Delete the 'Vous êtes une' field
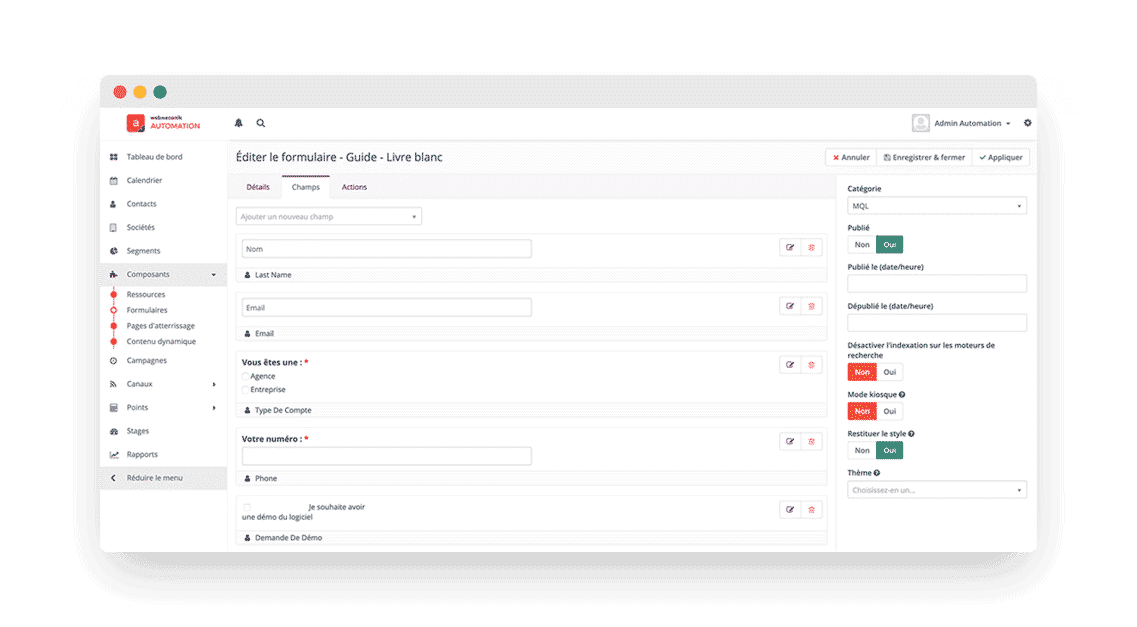This screenshot has width=1137, height=627. click(811, 365)
